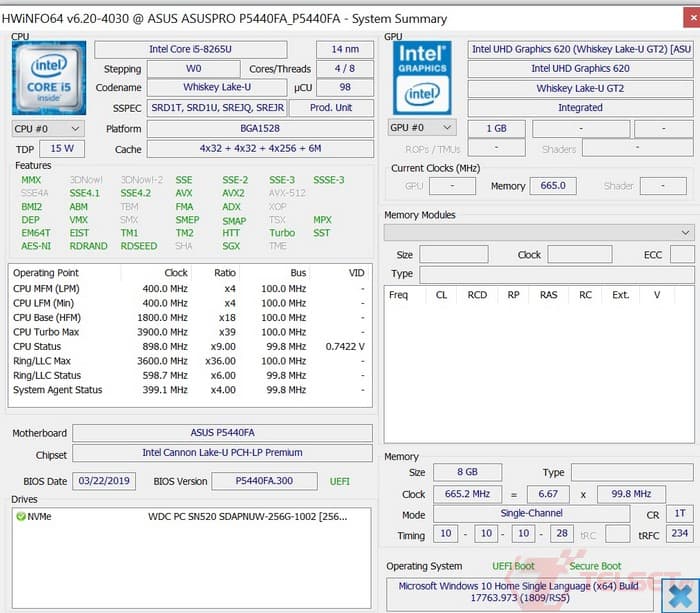Click the ASUS P5440FA motherboard field
The width and height of the screenshot is (700, 613).
pyautogui.click(x=222, y=433)
